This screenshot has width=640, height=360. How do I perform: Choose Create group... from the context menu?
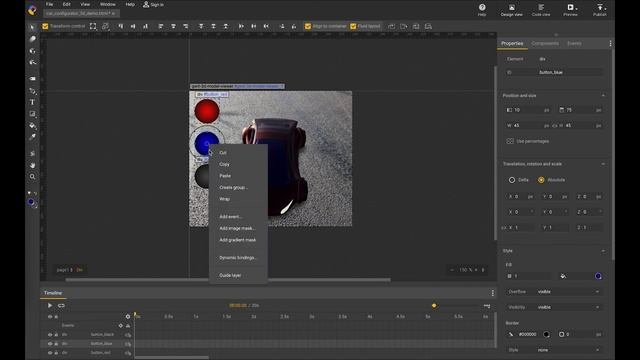point(233,187)
